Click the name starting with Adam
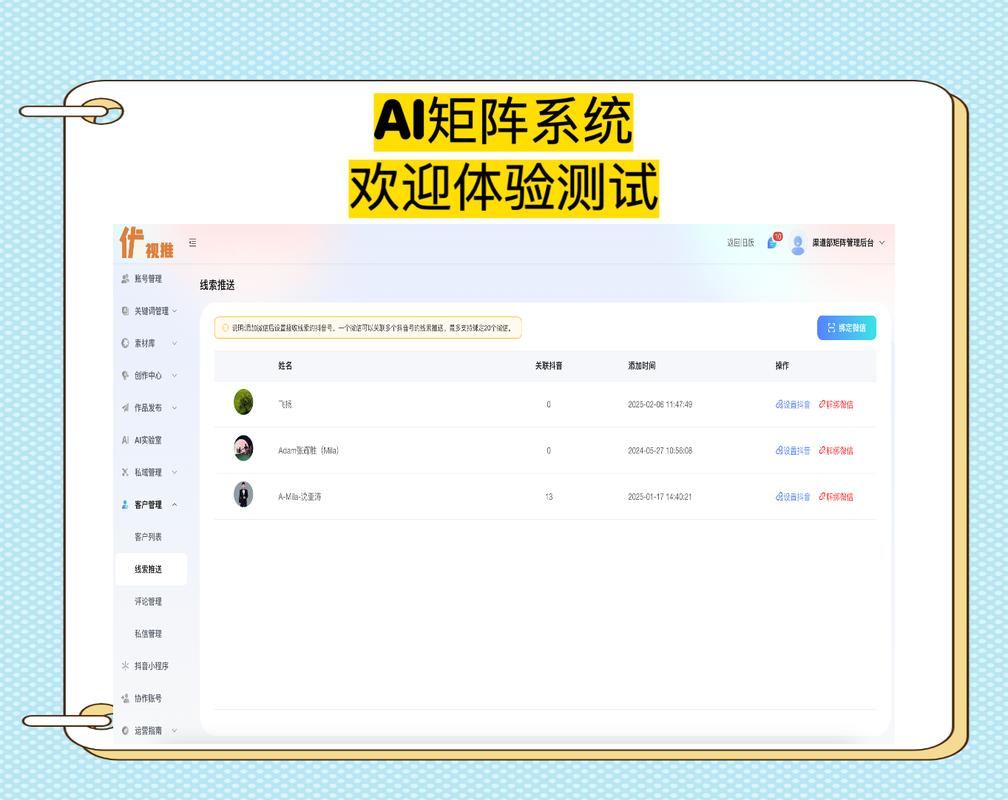The image size is (1008, 800). 308,451
